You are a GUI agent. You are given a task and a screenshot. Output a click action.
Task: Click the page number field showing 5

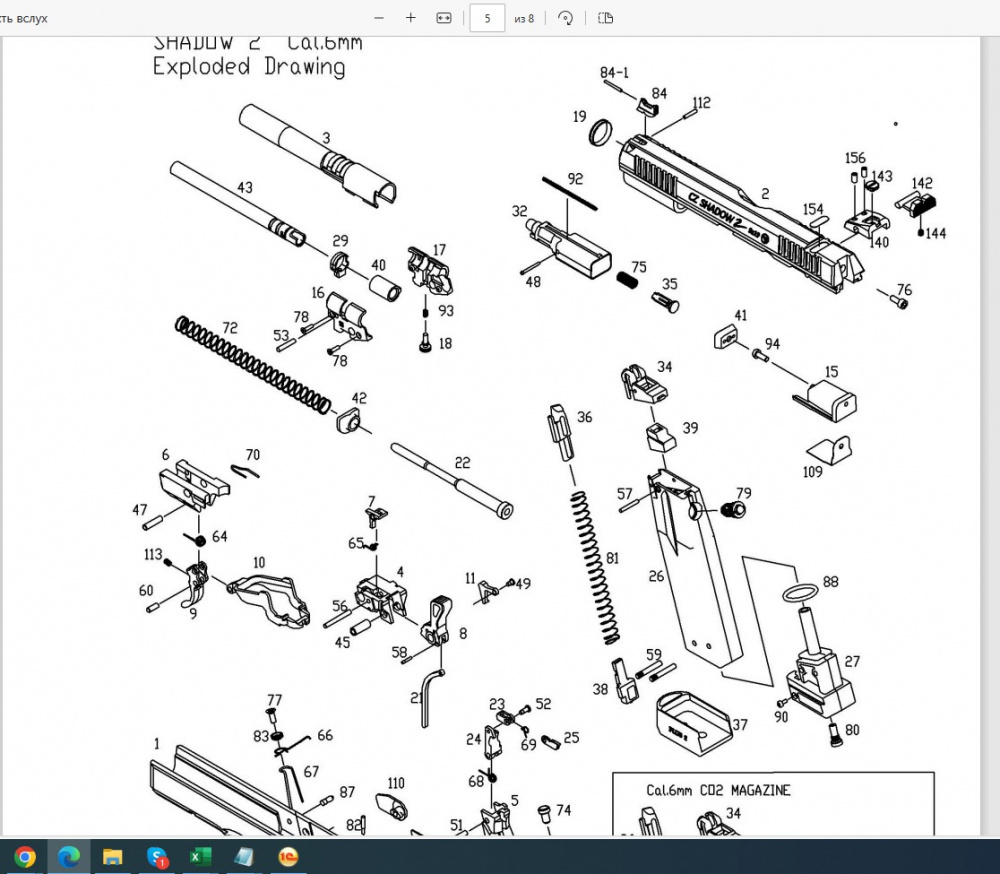(x=487, y=18)
